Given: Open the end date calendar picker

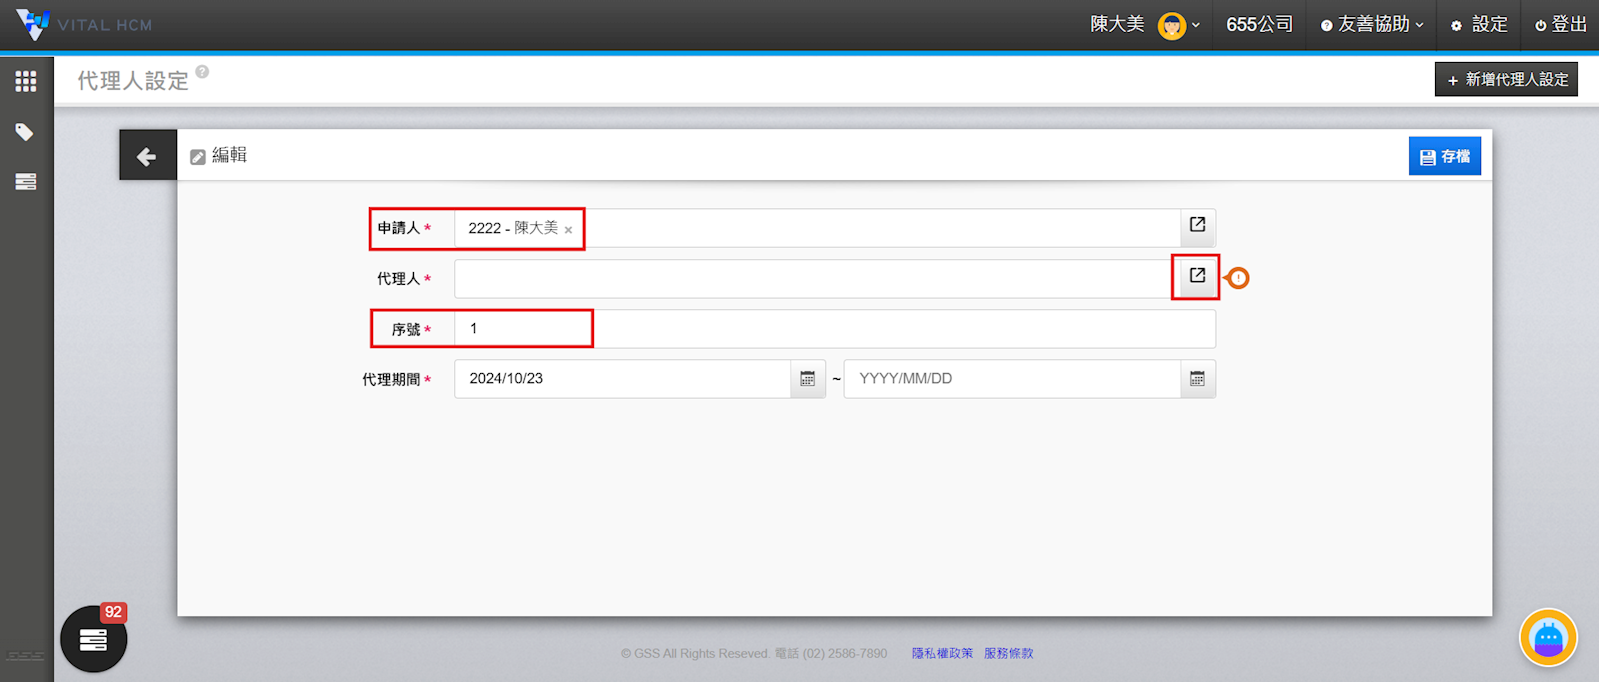Looking at the screenshot, I should [x=1197, y=379].
